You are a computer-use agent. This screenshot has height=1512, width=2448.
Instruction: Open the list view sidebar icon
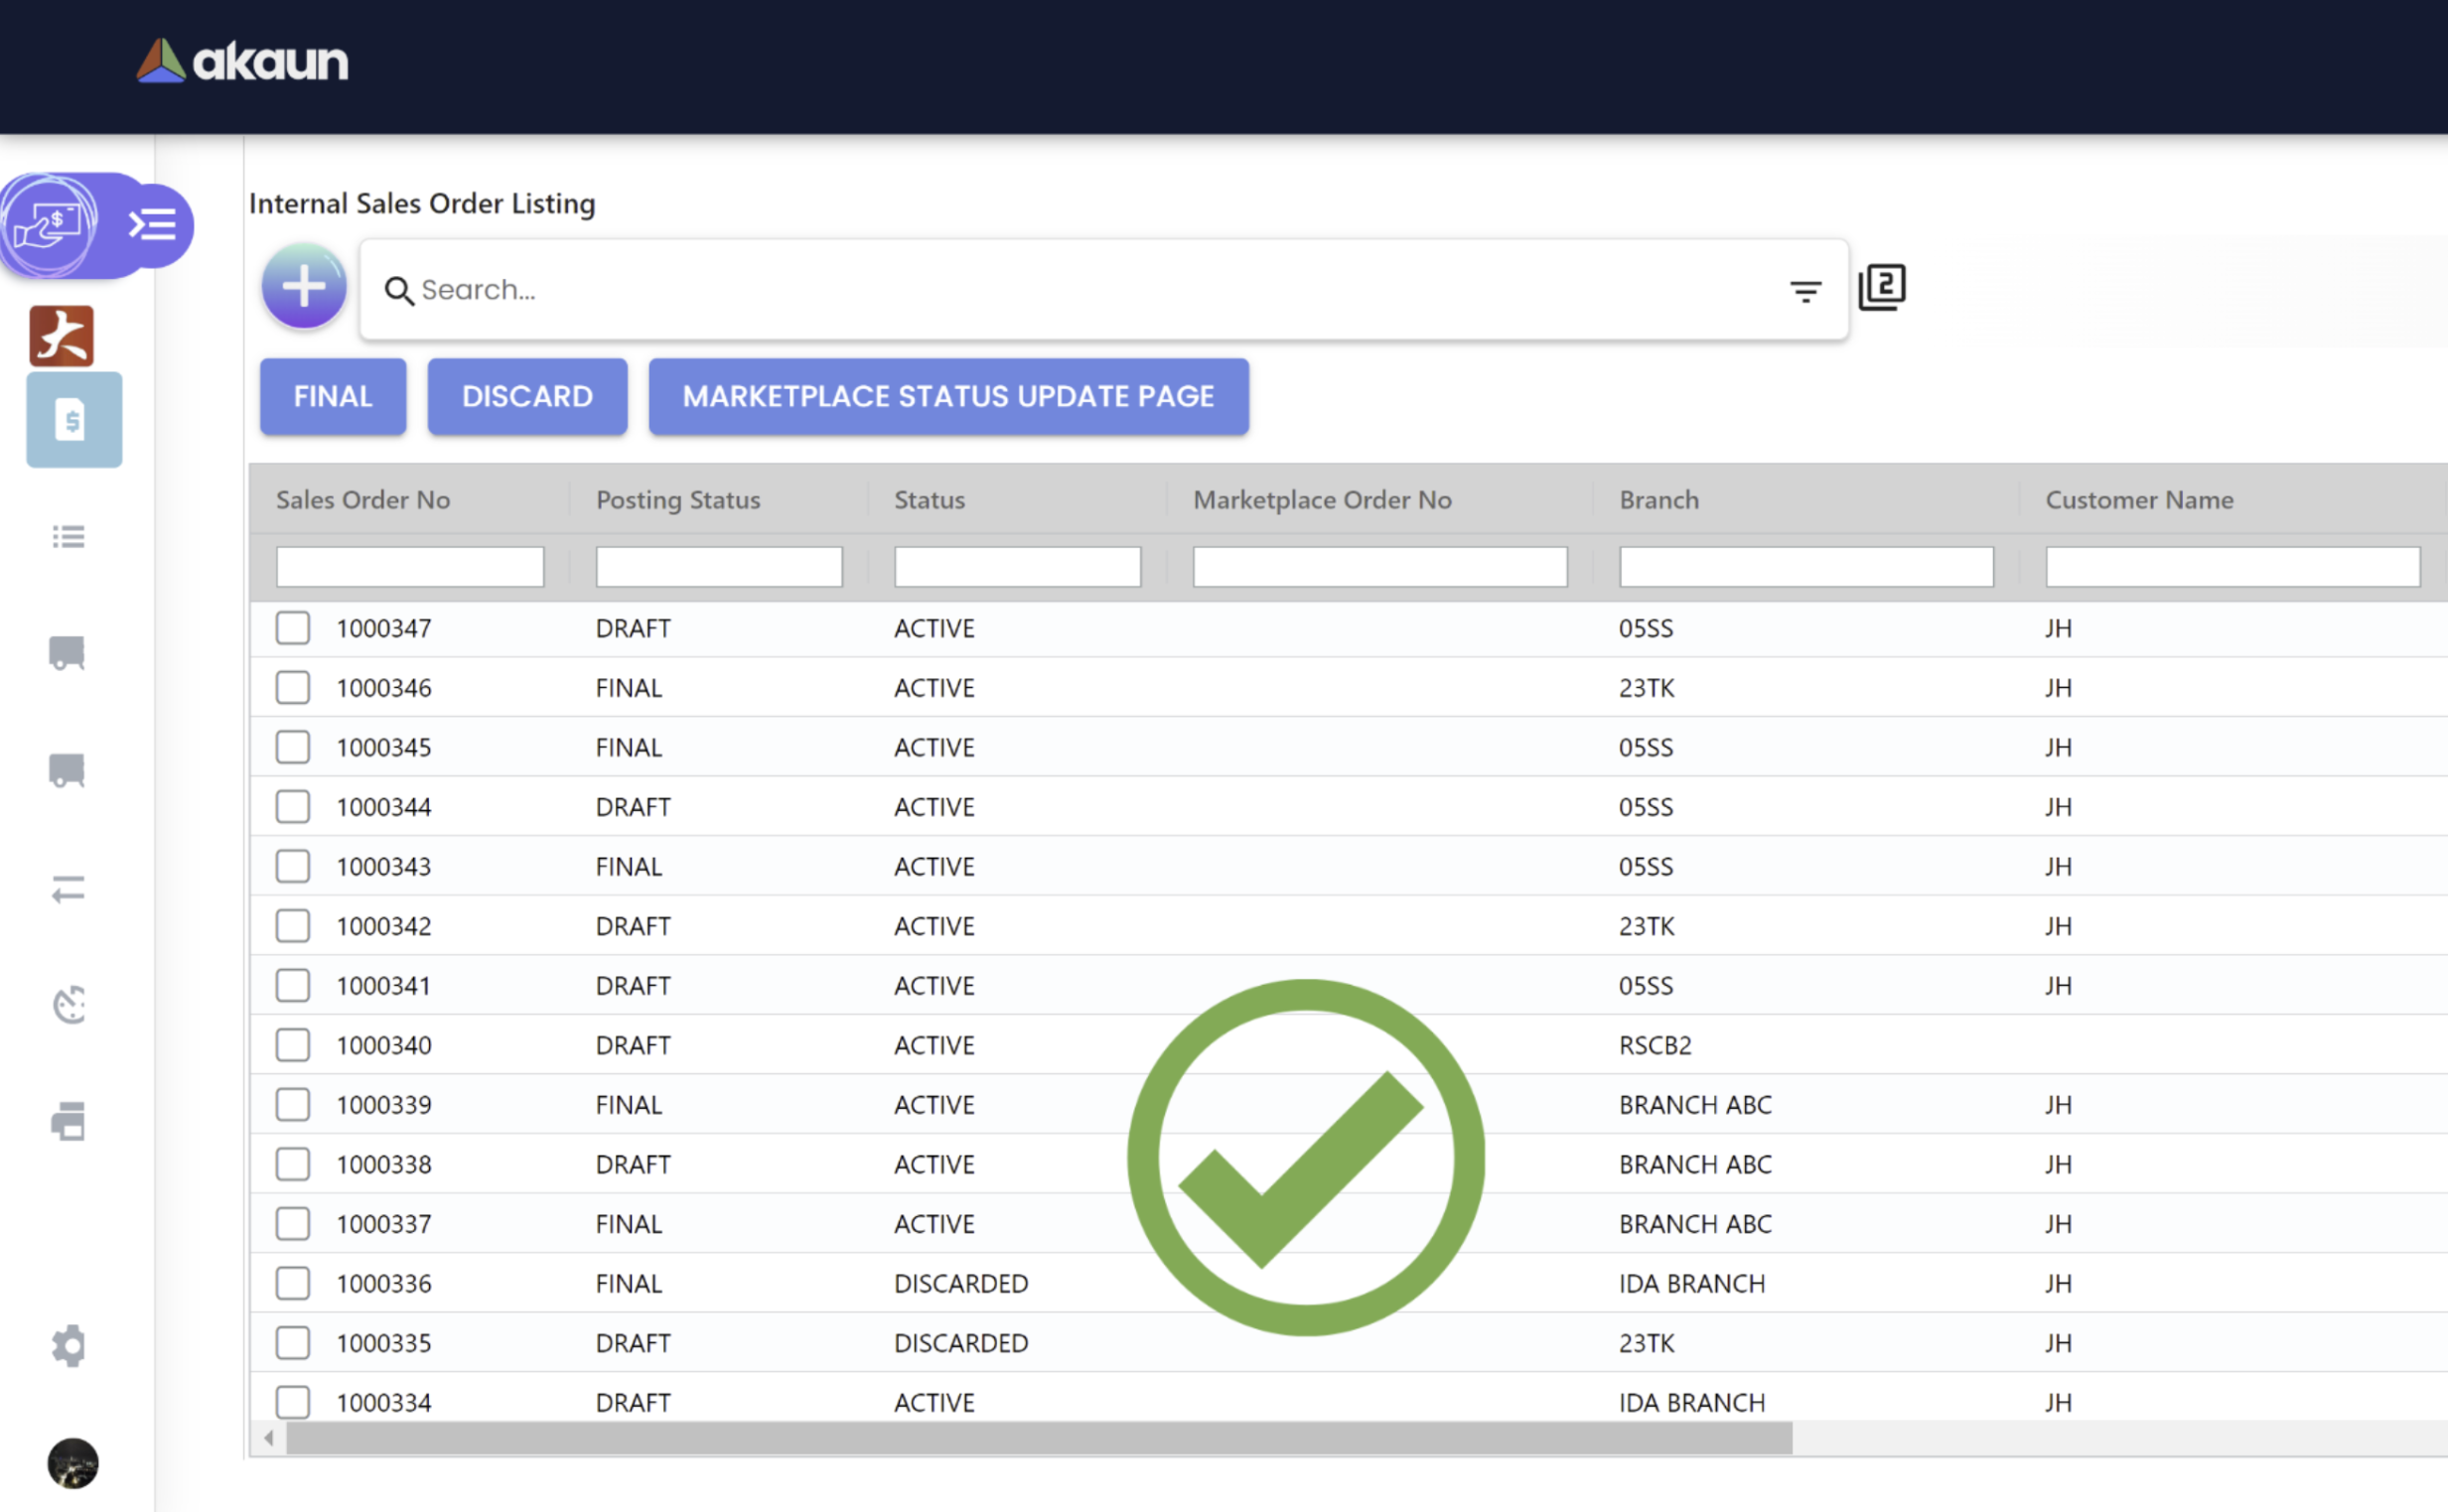pos(68,537)
